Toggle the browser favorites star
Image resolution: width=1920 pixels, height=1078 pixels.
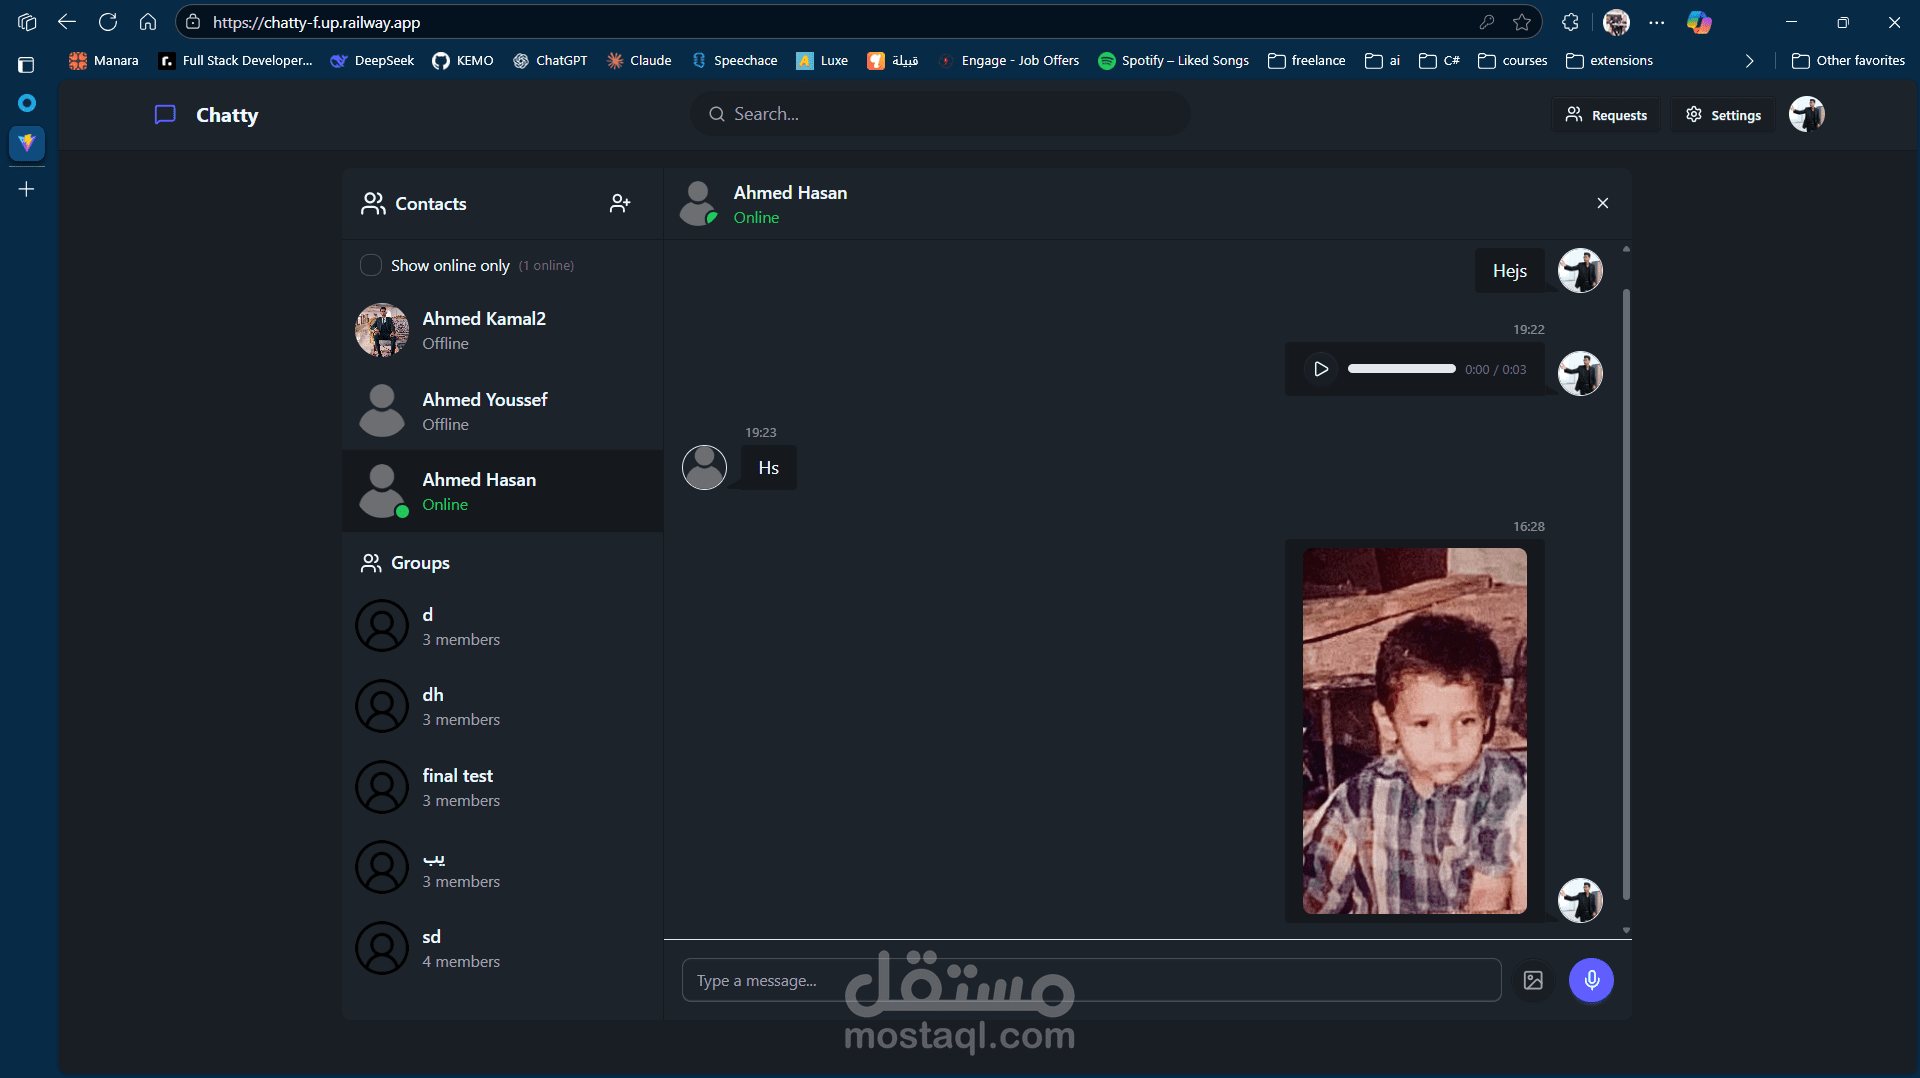click(1524, 22)
